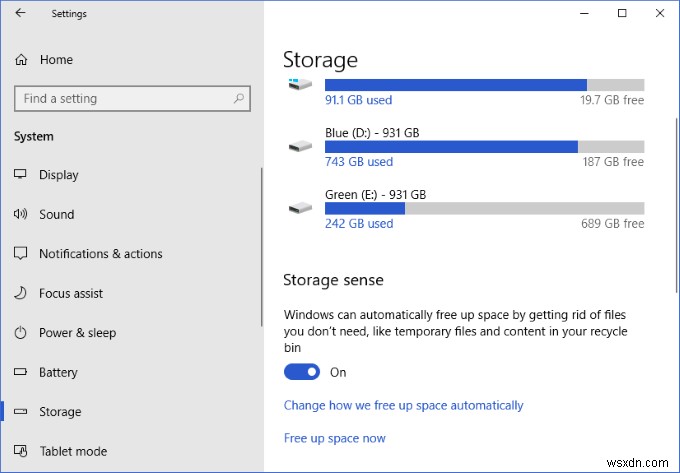
Task: Click the main page vertical scrollbar
Action: (677, 205)
